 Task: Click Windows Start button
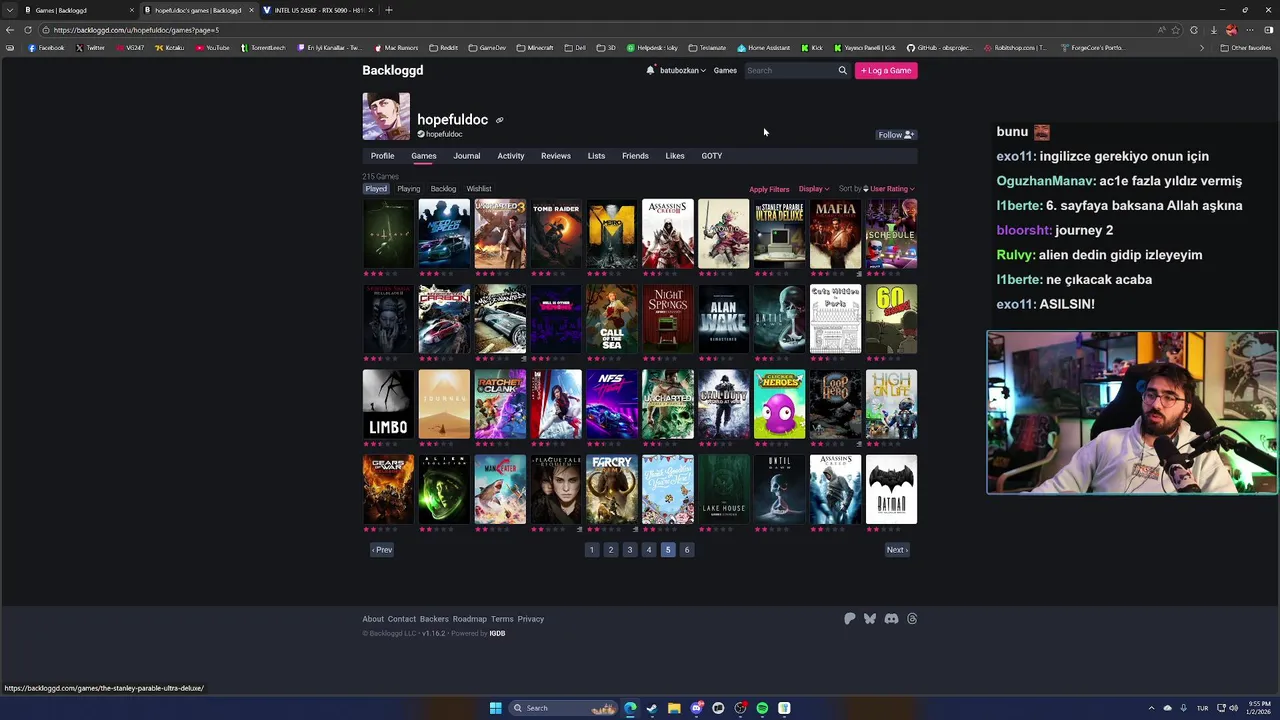[x=495, y=708]
